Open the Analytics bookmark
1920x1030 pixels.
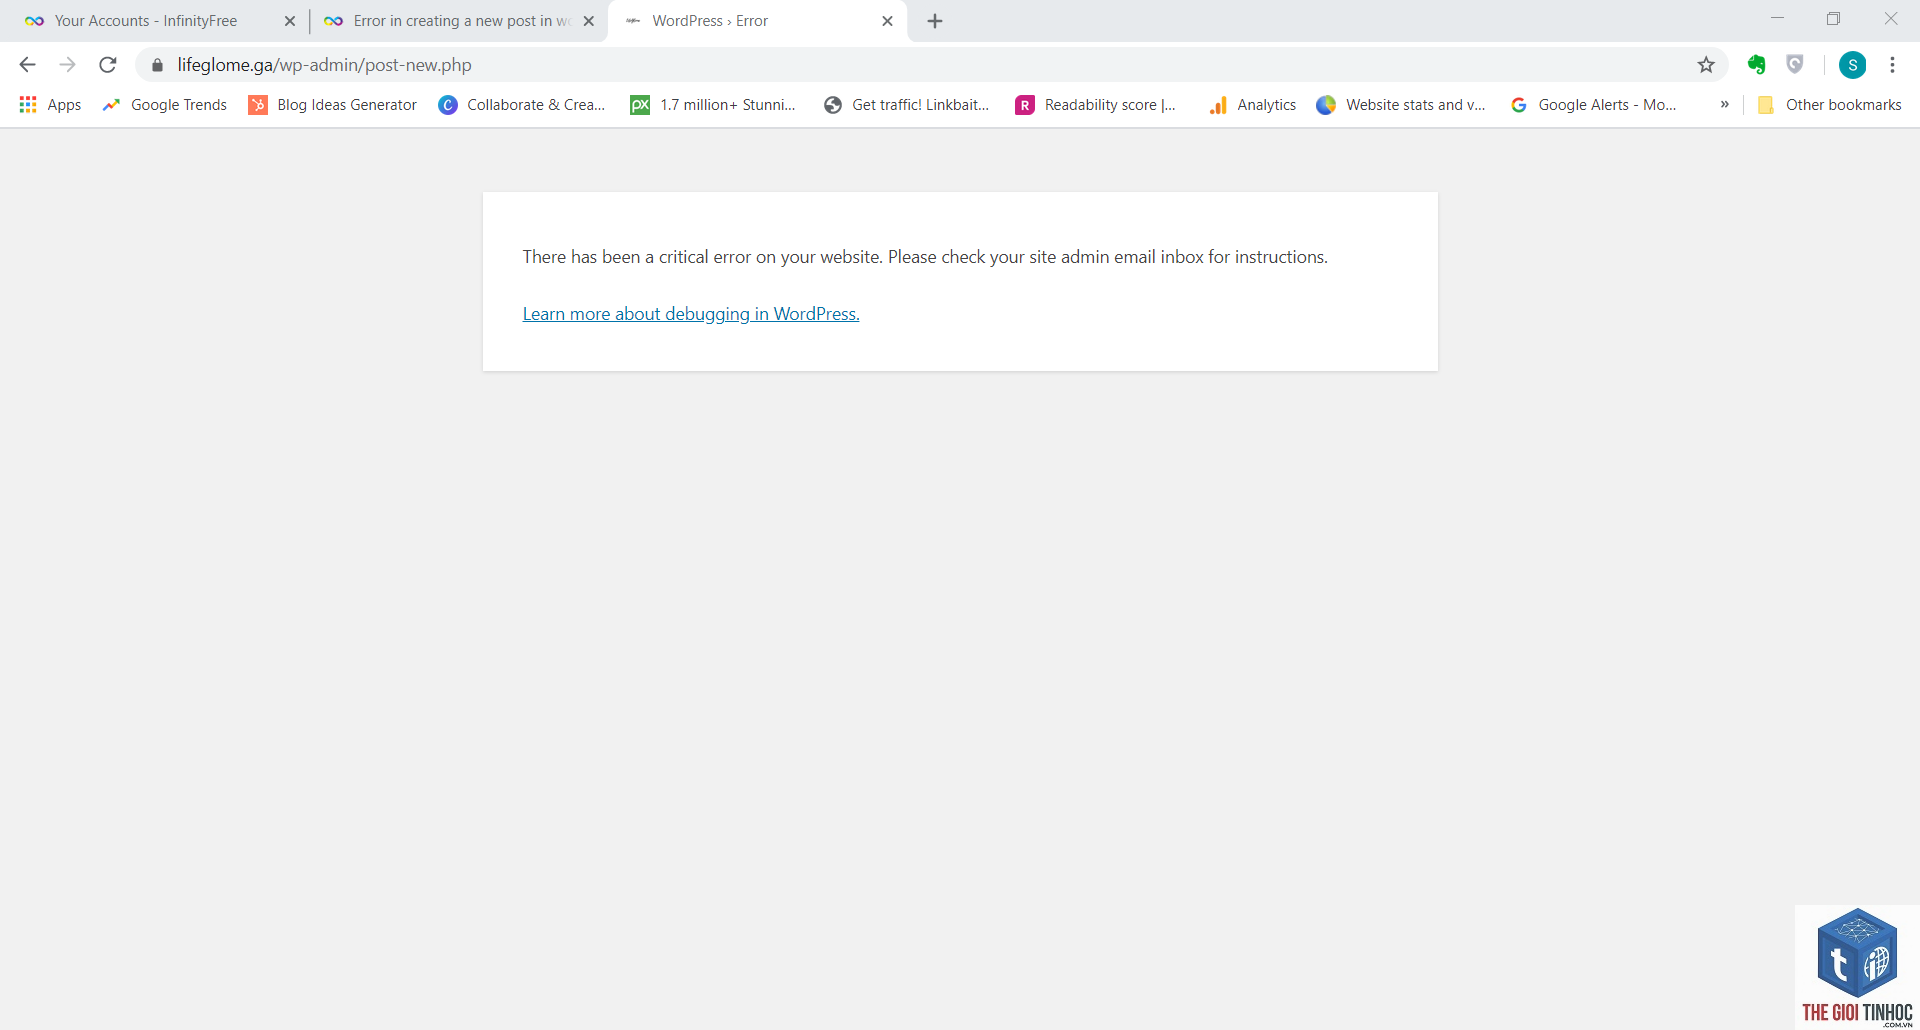(x=1253, y=105)
